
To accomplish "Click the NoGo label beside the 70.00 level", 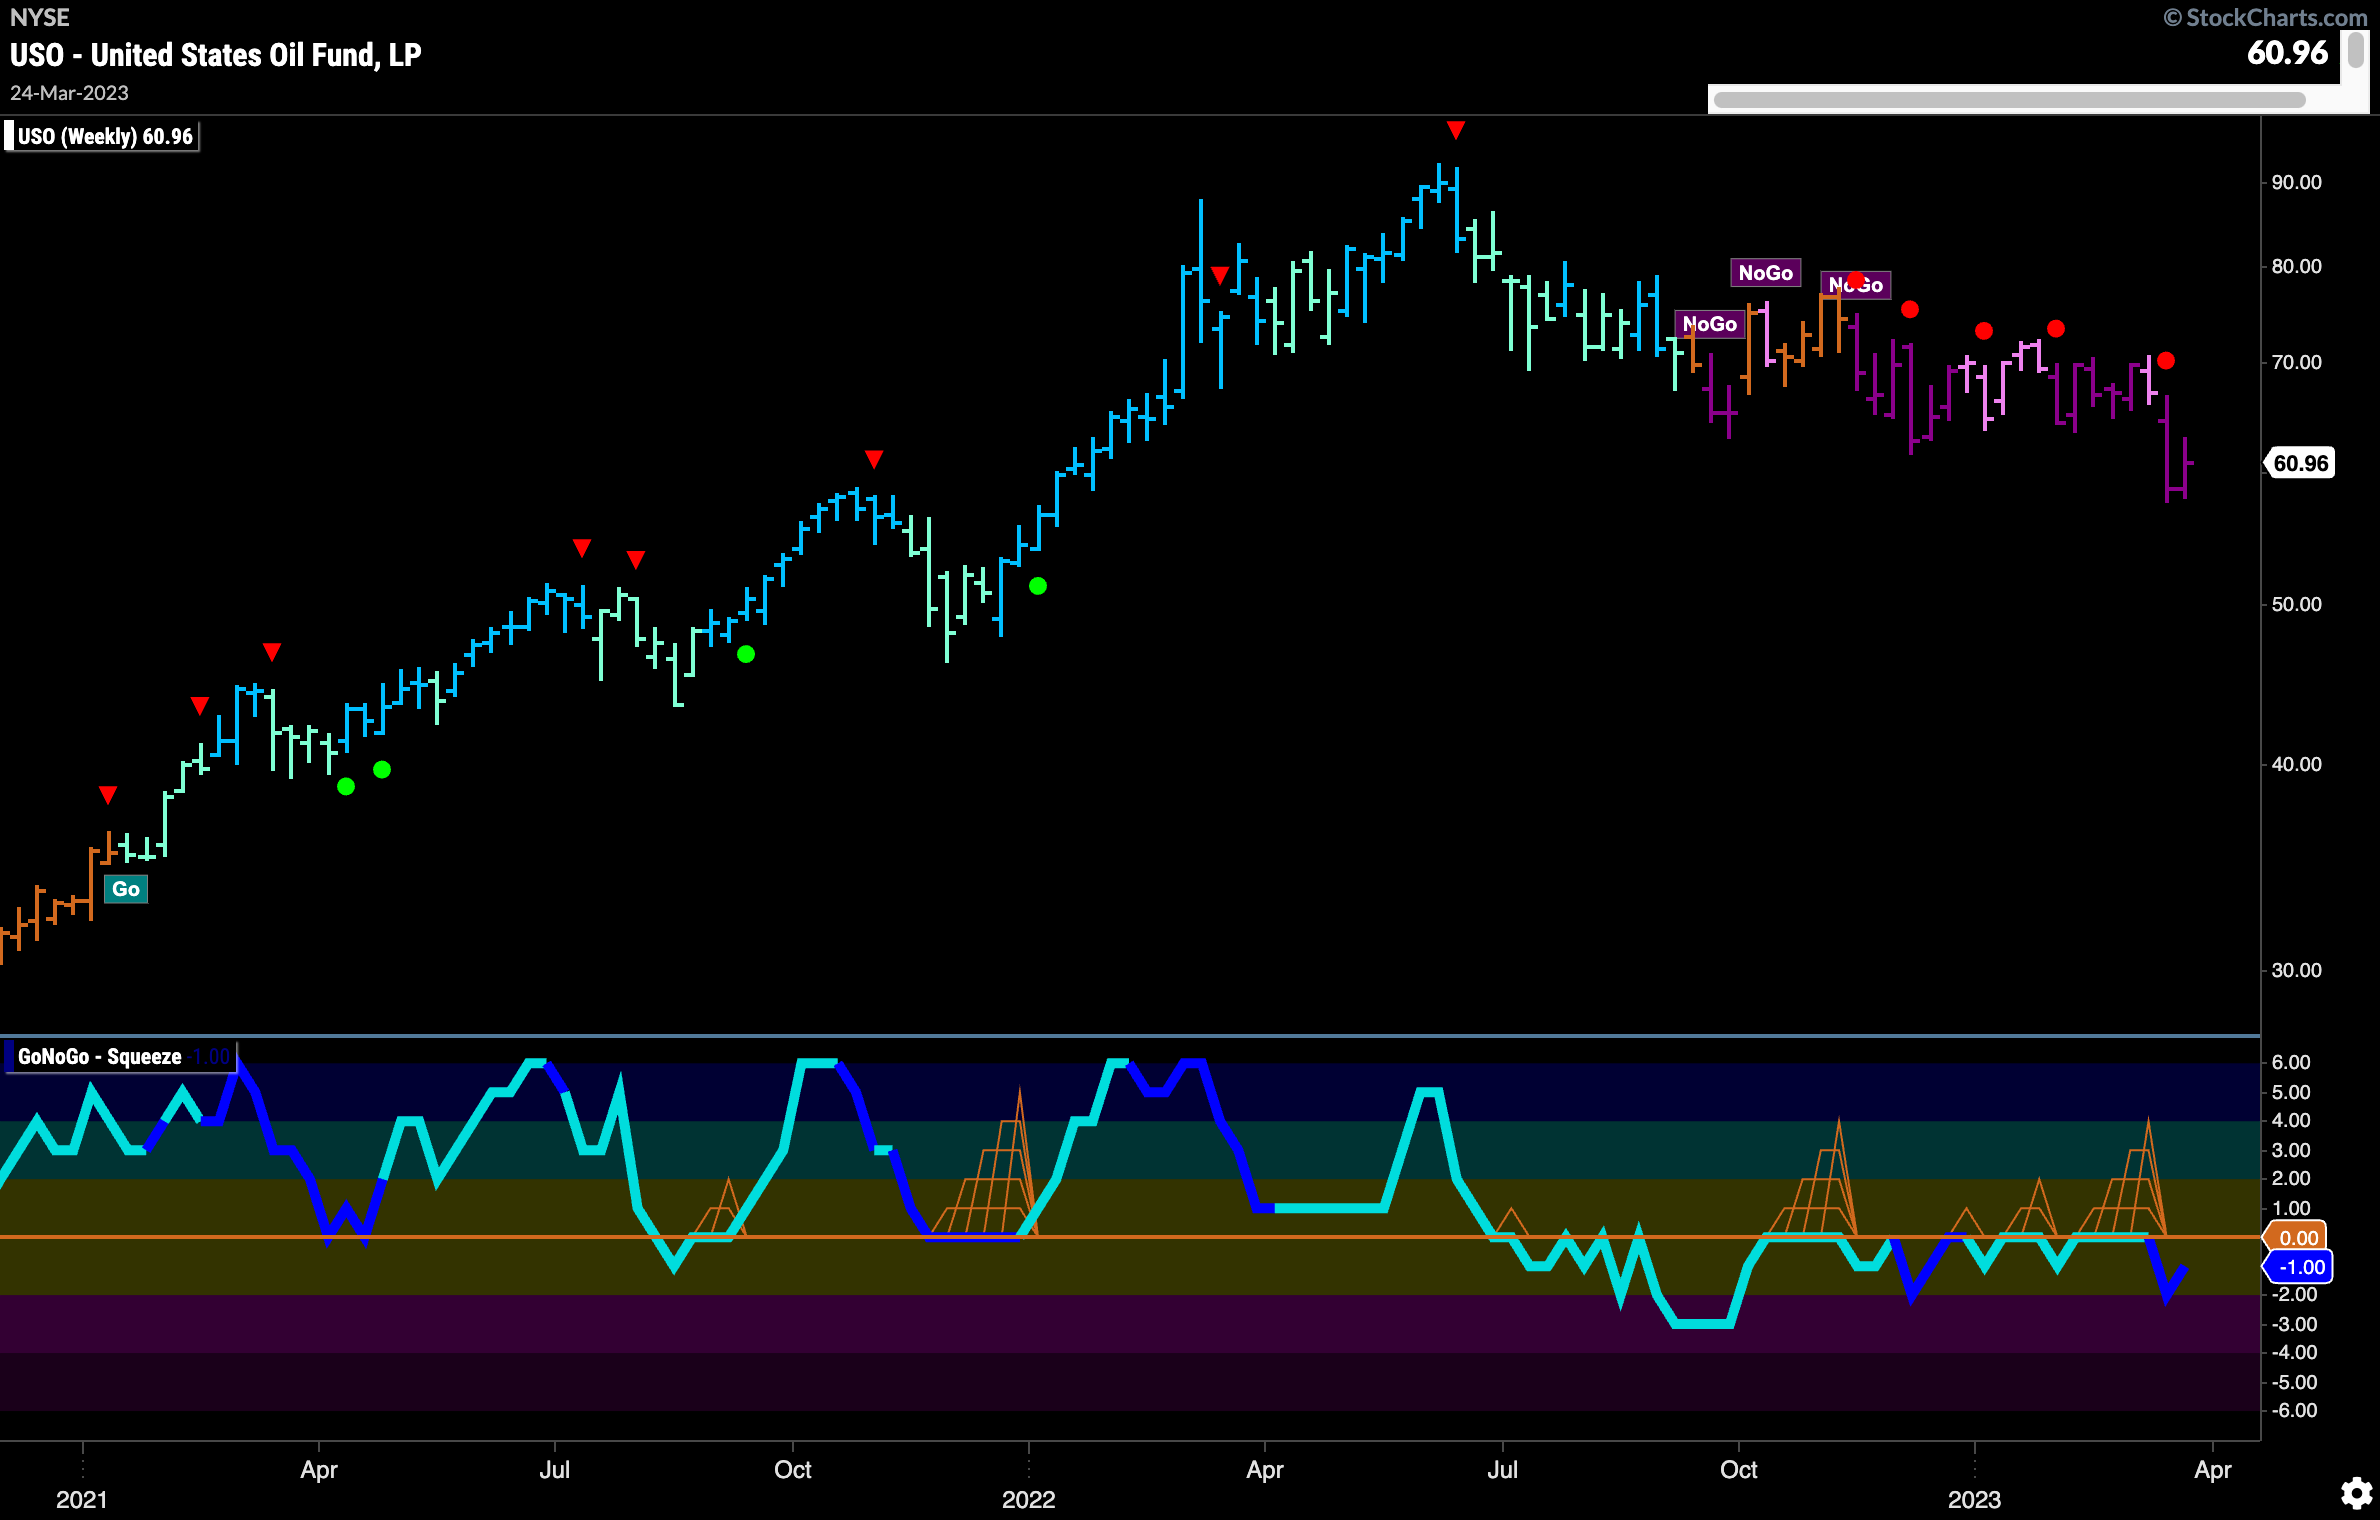I will (1709, 324).
